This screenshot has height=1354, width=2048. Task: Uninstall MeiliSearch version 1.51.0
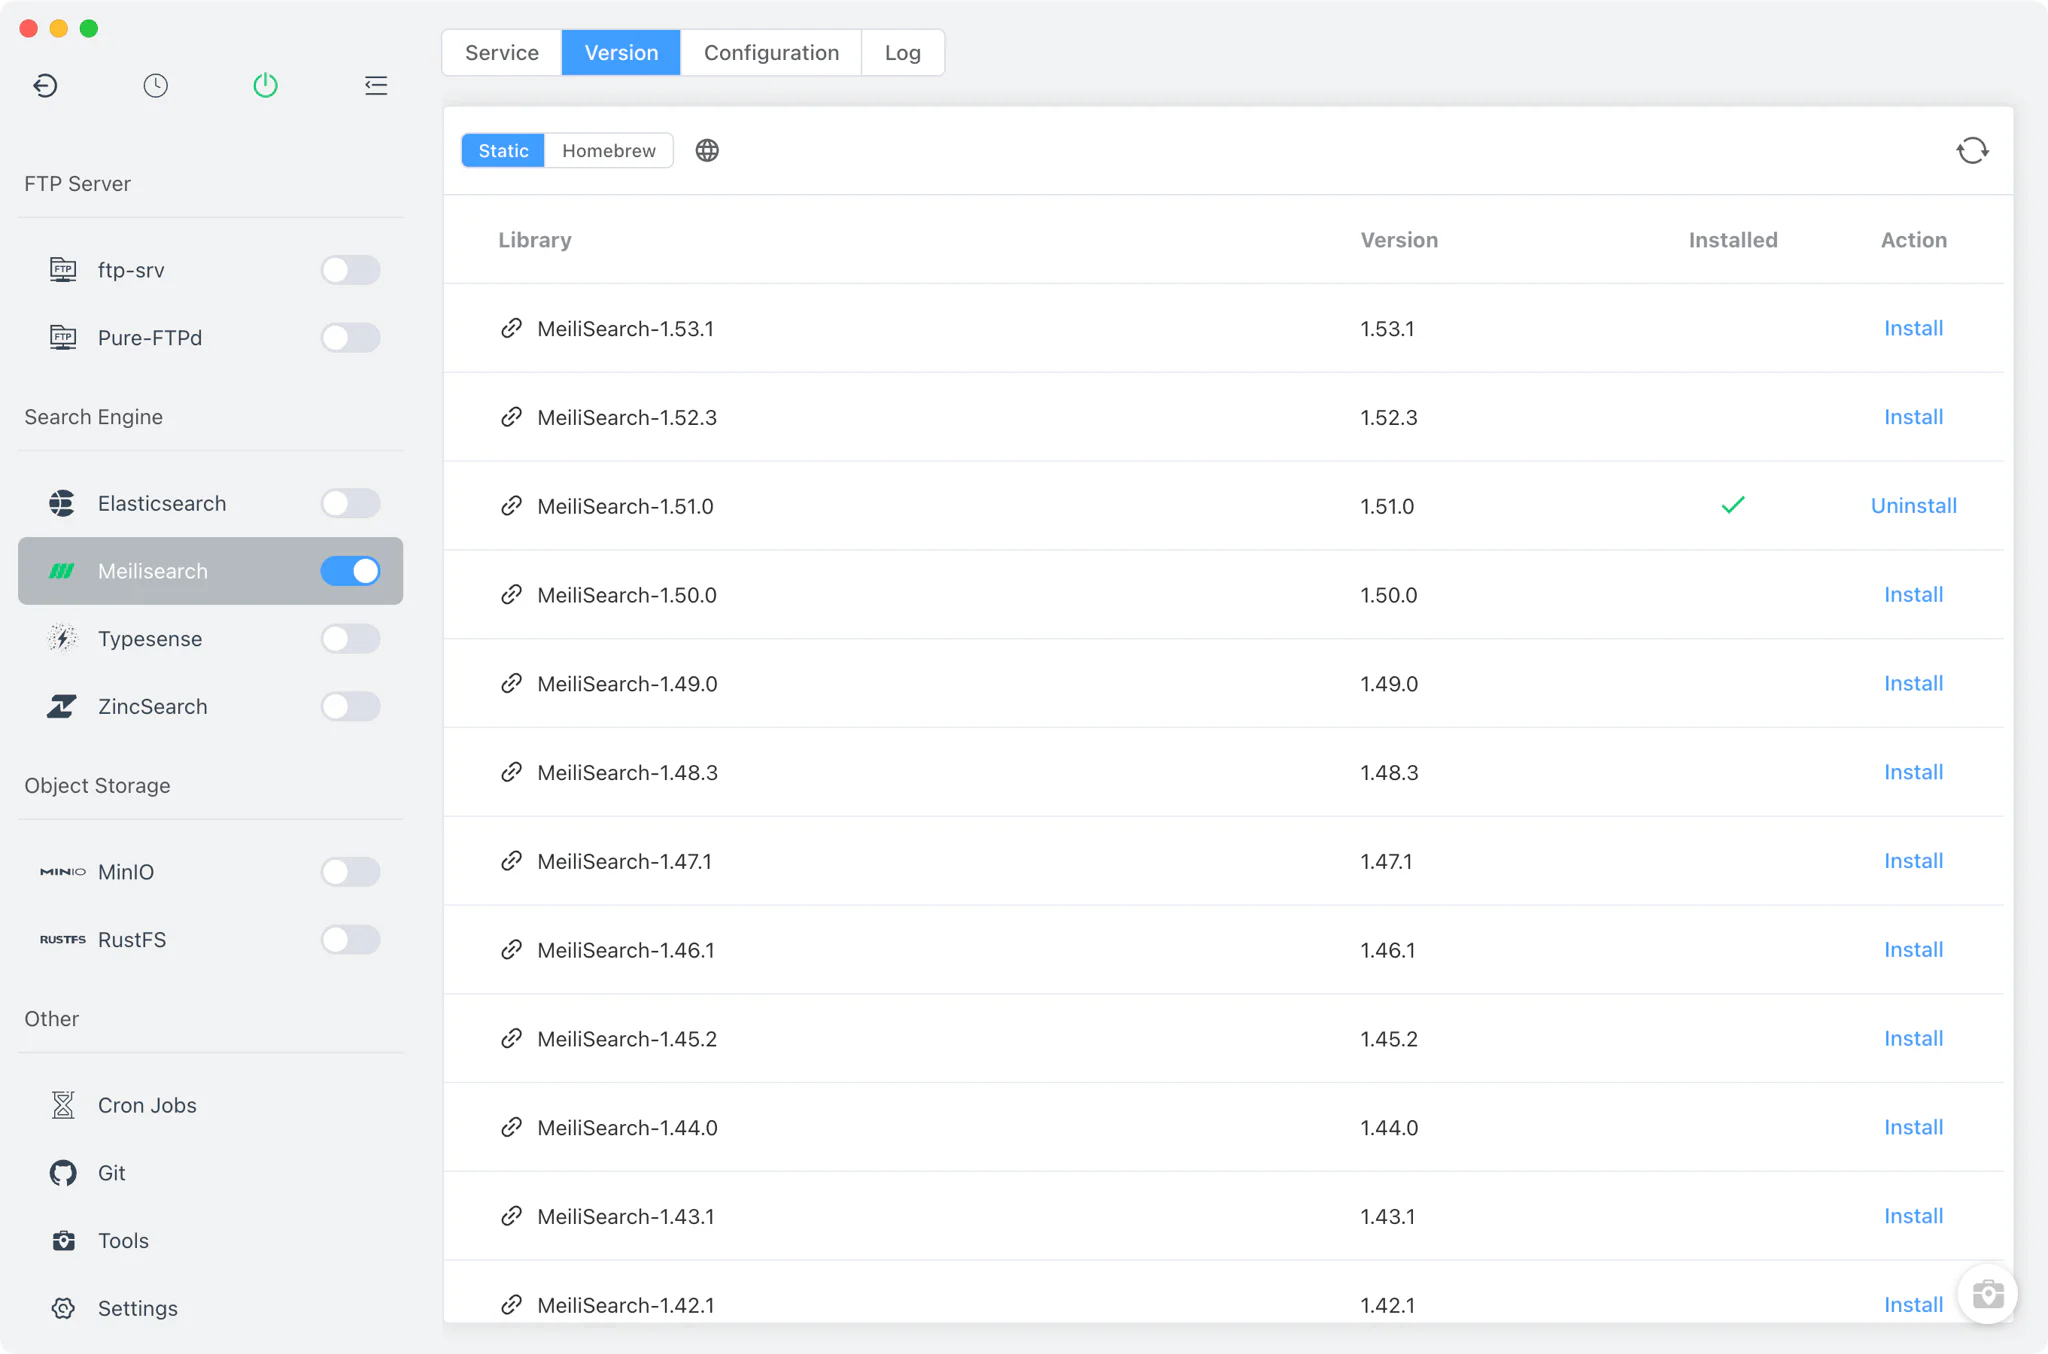[1913, 506]
